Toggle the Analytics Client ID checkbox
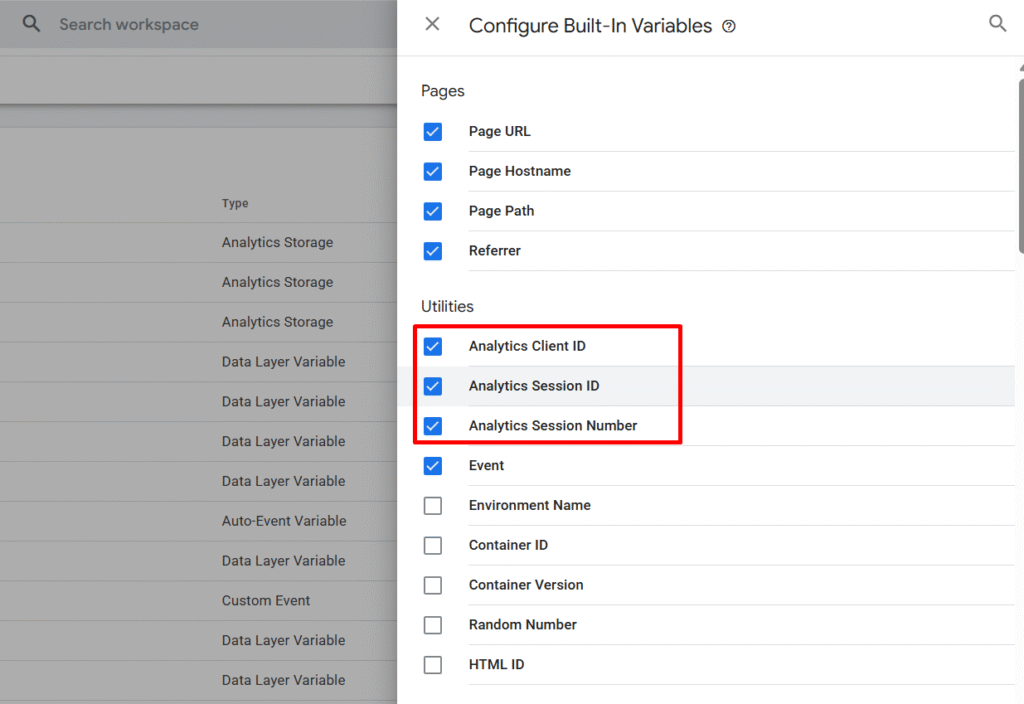 point(433,347)
